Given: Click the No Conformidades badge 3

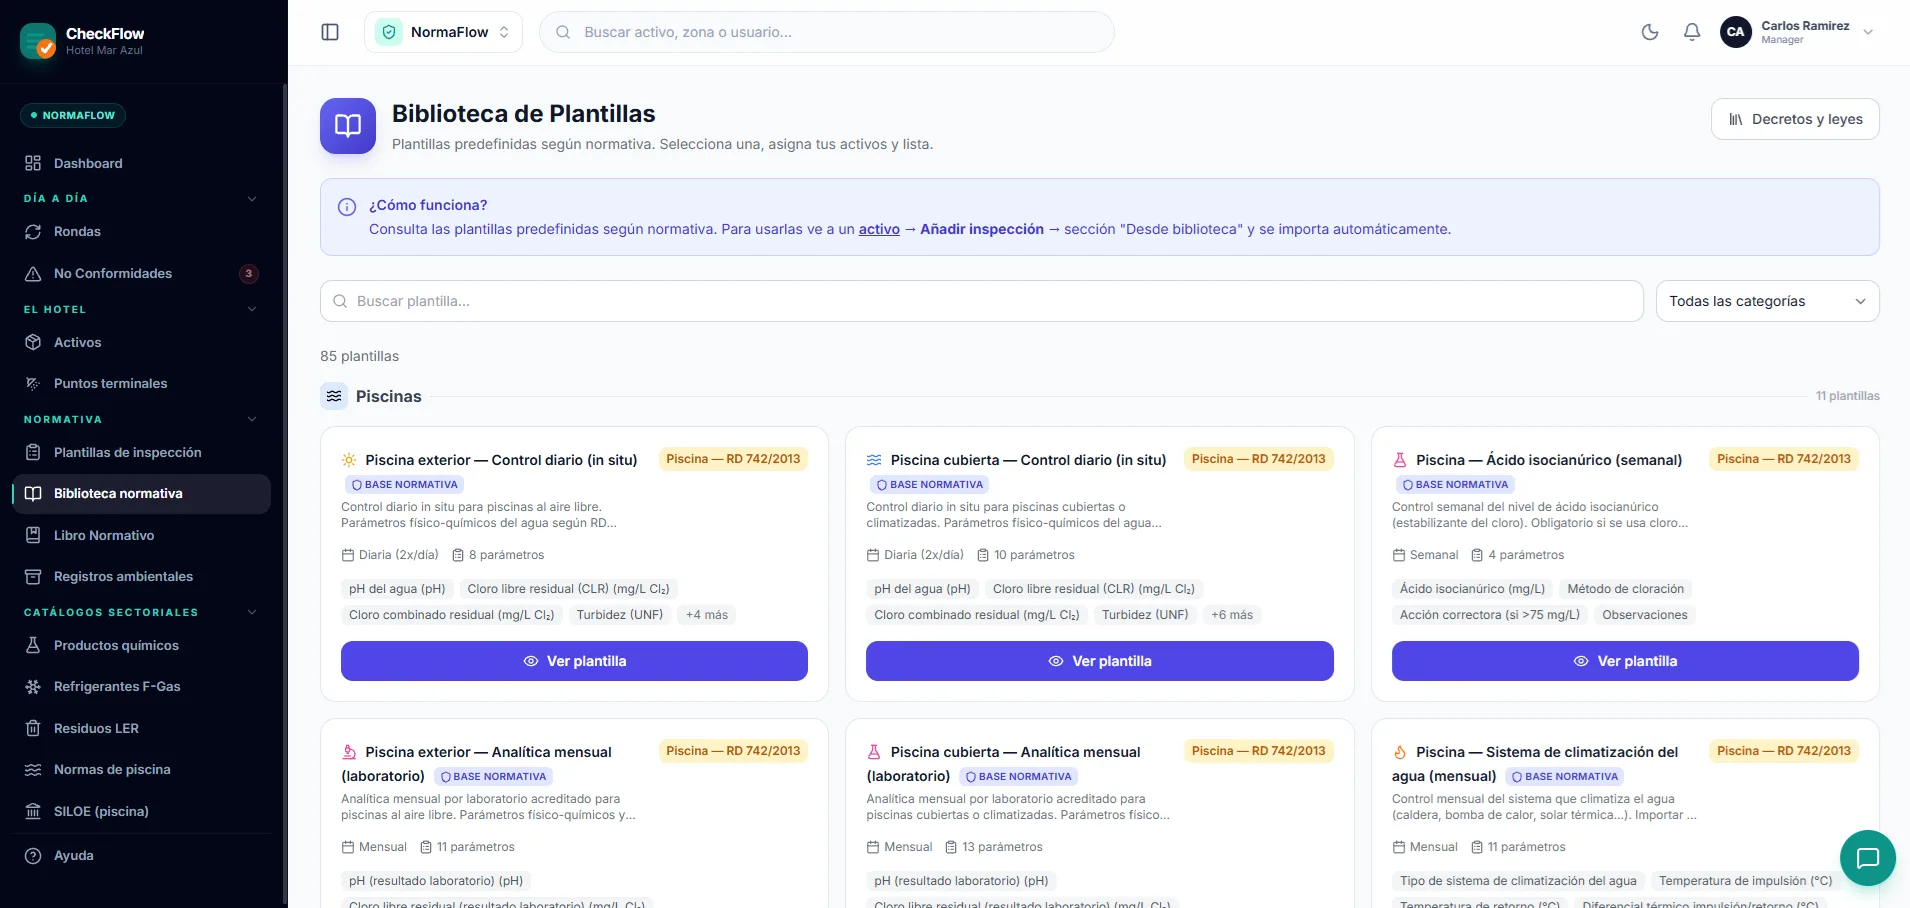Looking at the screenshot, I should [x=249, y=273].
